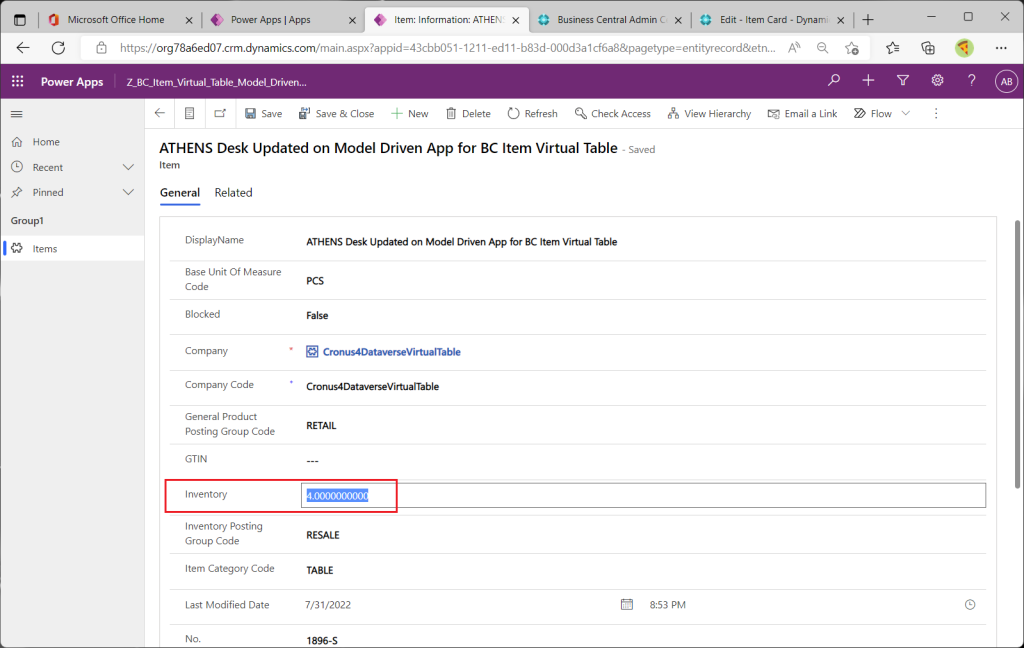Expand the Pinned chevron
Viewport: 1024px width, 648px height.
[x=128, y=192]
